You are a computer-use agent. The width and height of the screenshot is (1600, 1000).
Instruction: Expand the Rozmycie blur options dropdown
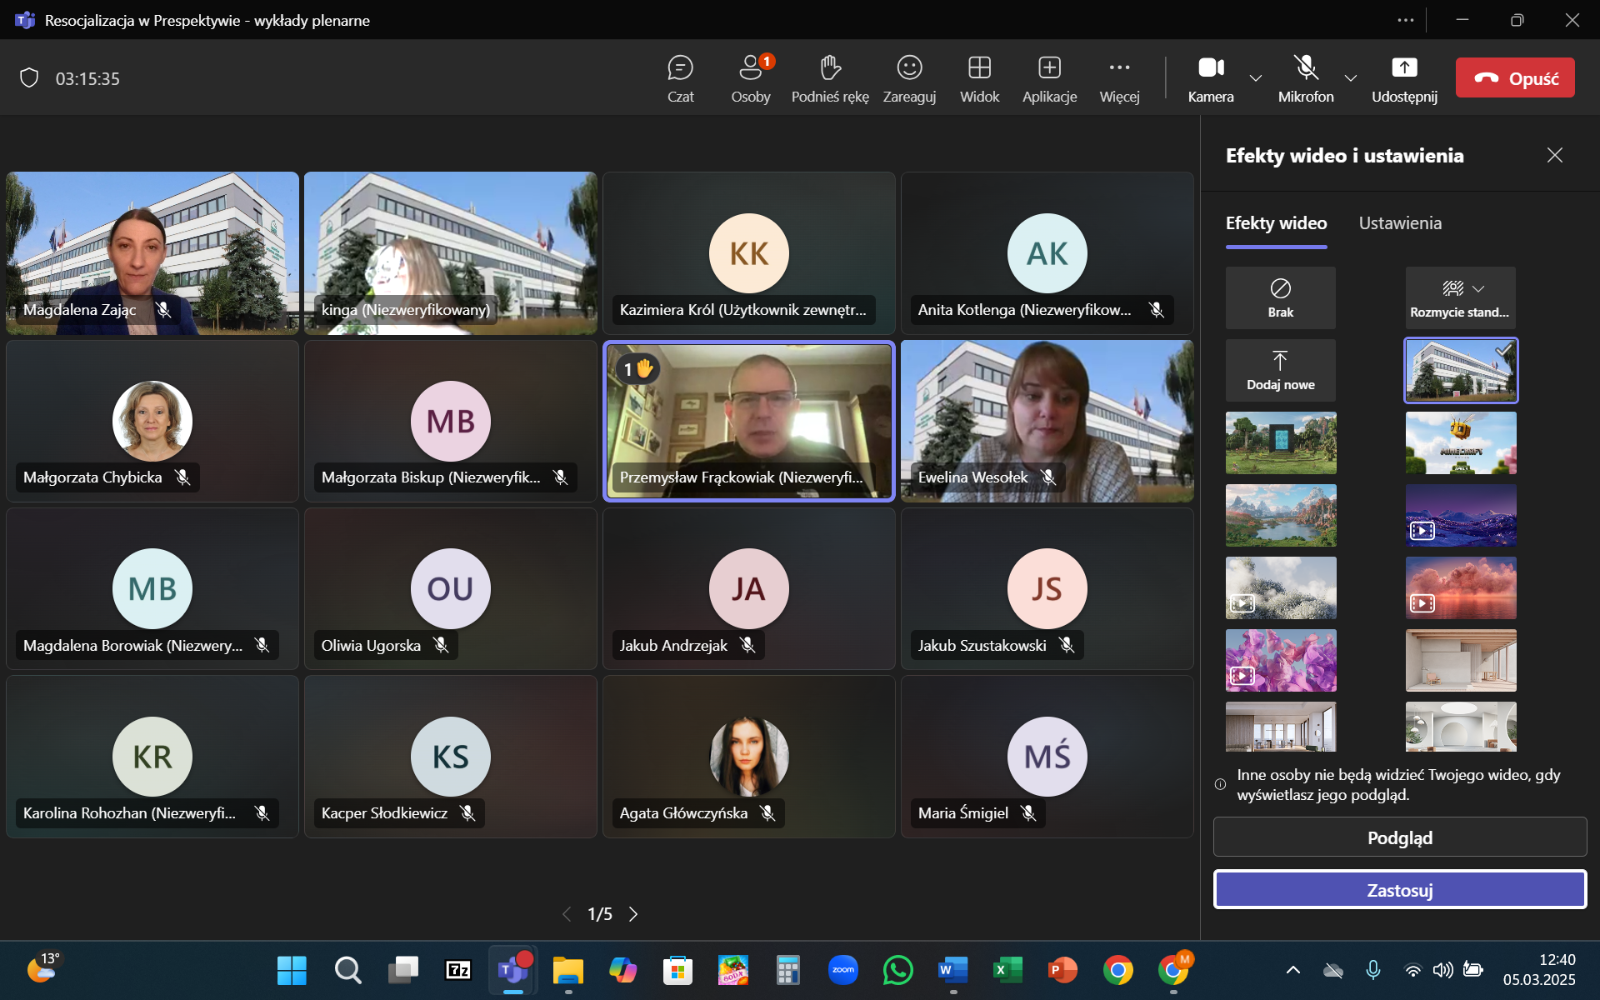(x=1479, y=289)
